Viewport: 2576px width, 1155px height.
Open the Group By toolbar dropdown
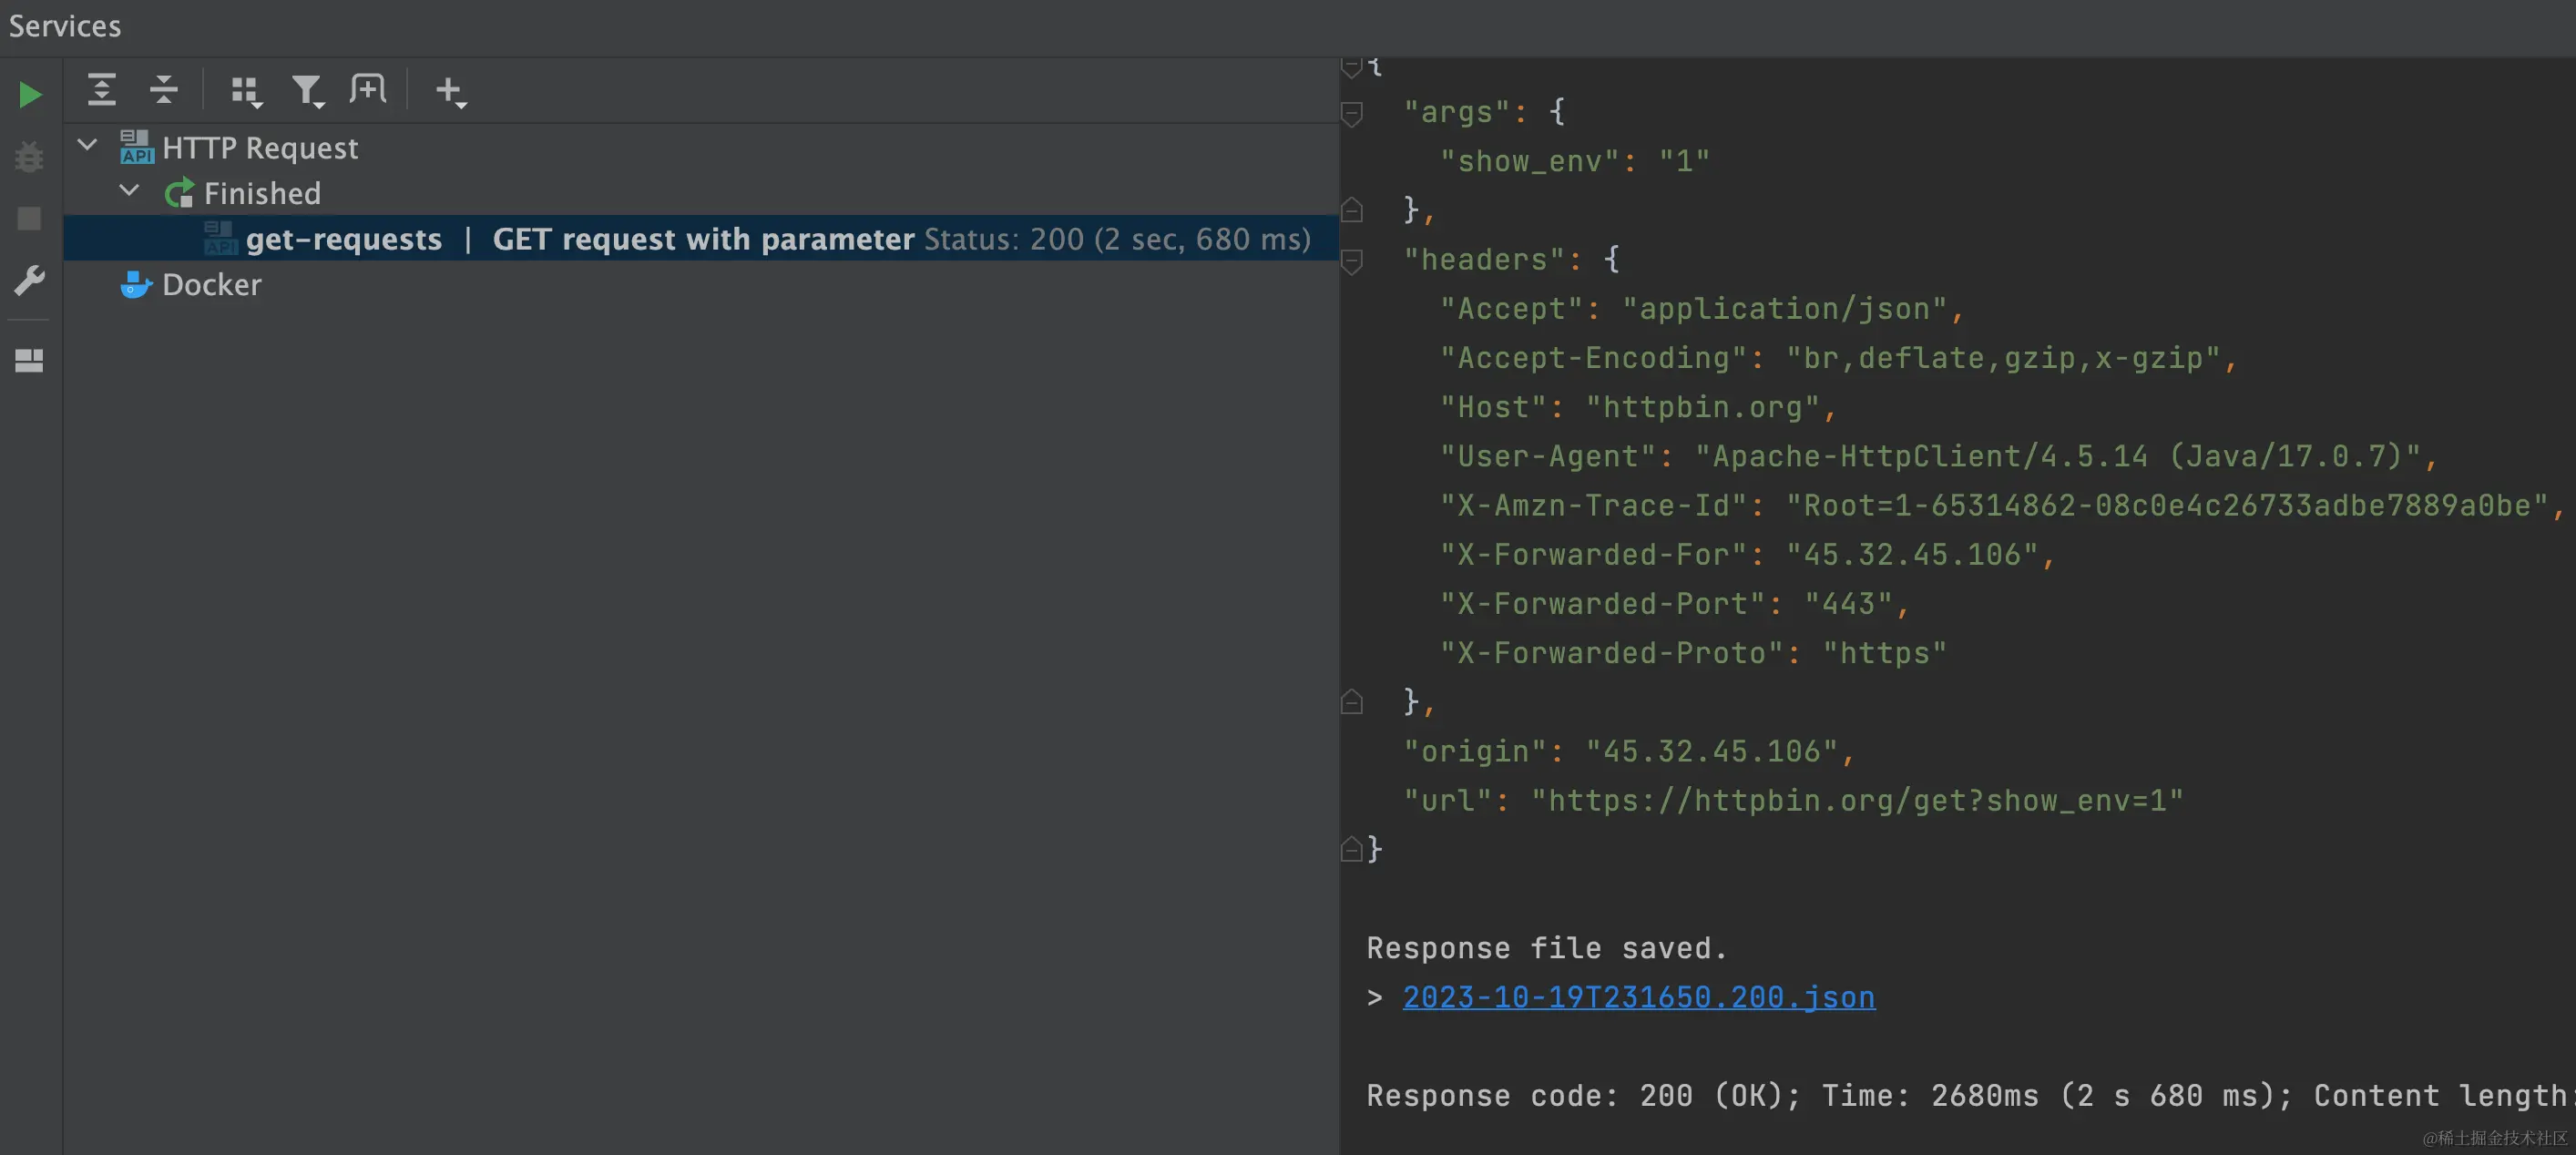(246, 91)
